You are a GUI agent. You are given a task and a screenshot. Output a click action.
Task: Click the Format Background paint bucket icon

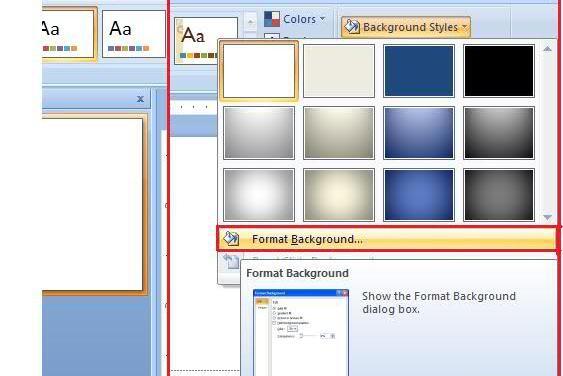click(231, 238)
